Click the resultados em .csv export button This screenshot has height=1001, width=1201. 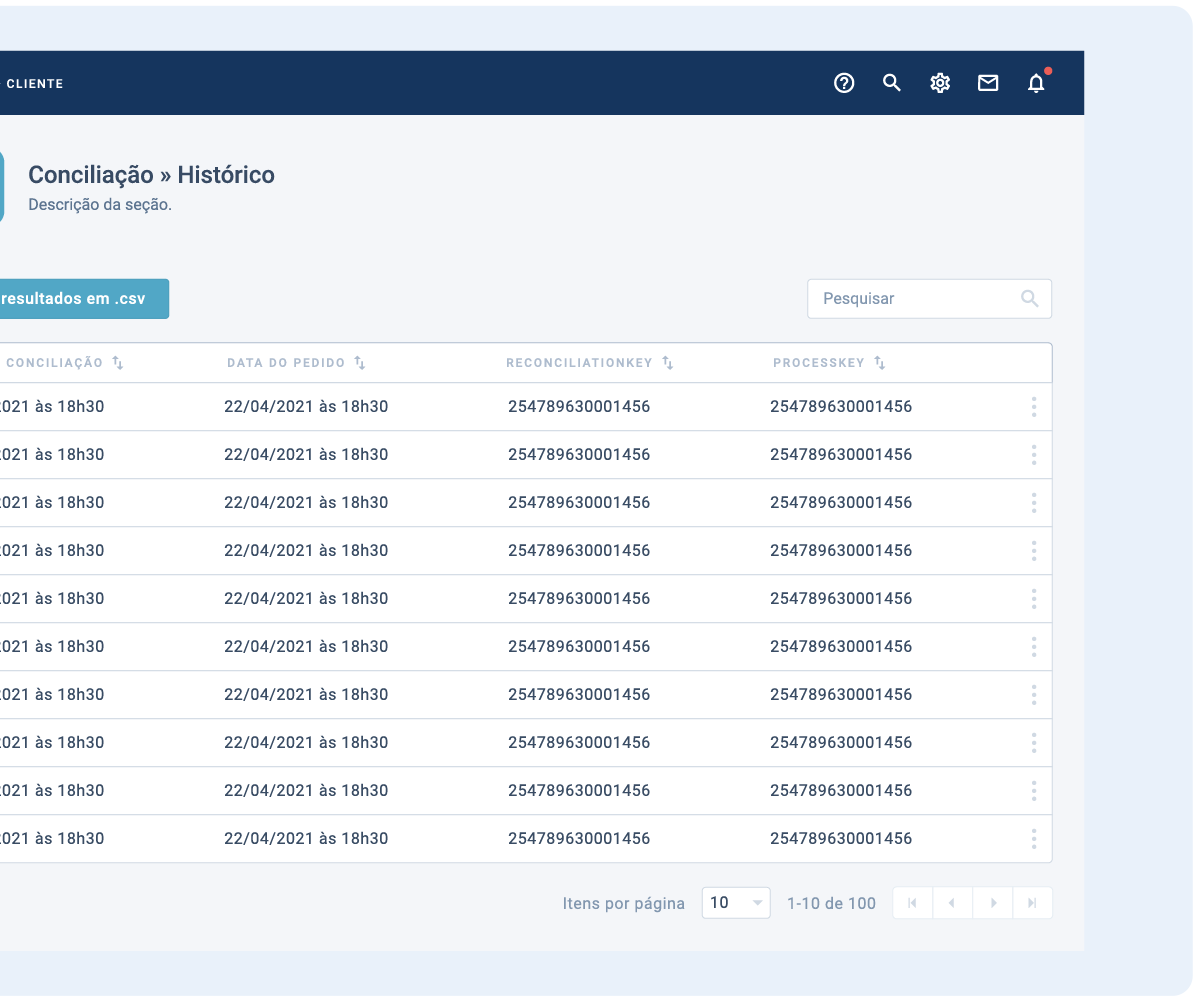(x=84, y=299)
